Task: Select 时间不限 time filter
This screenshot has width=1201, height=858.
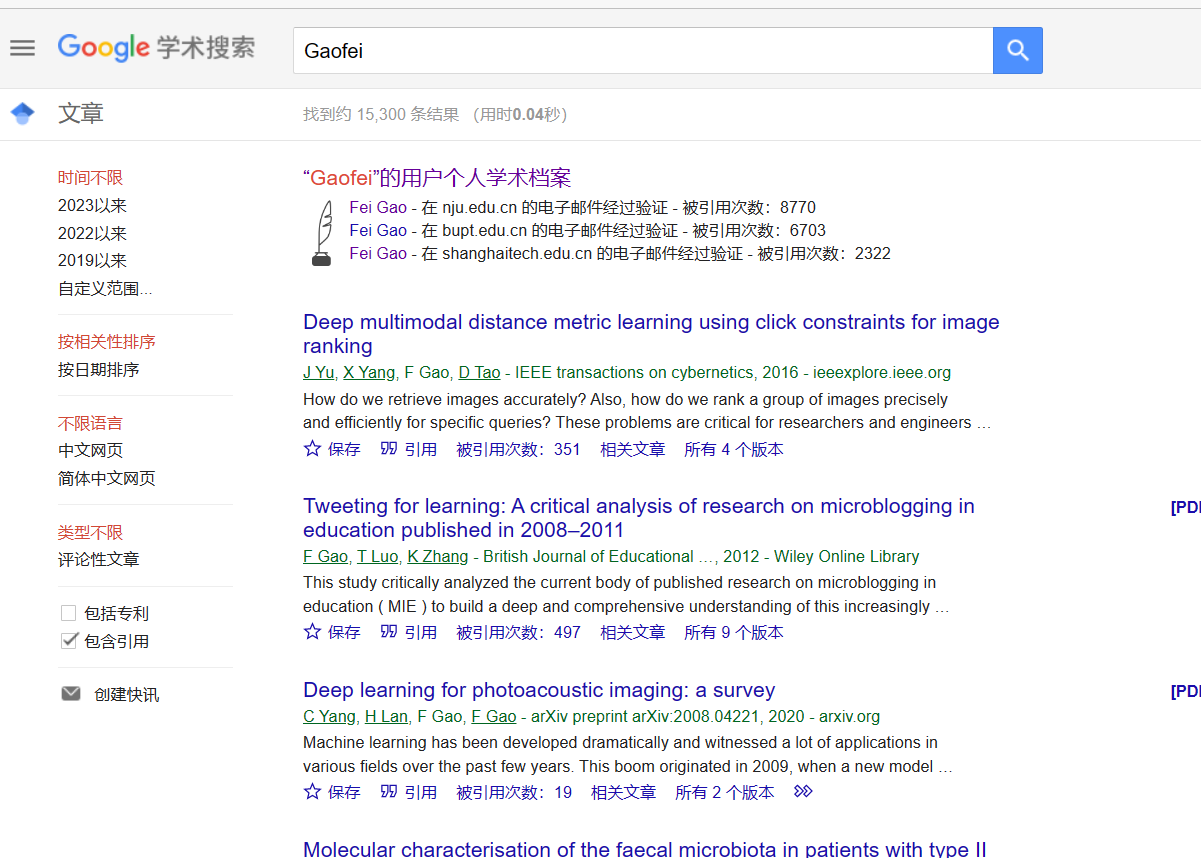Action: coord(91,178)
